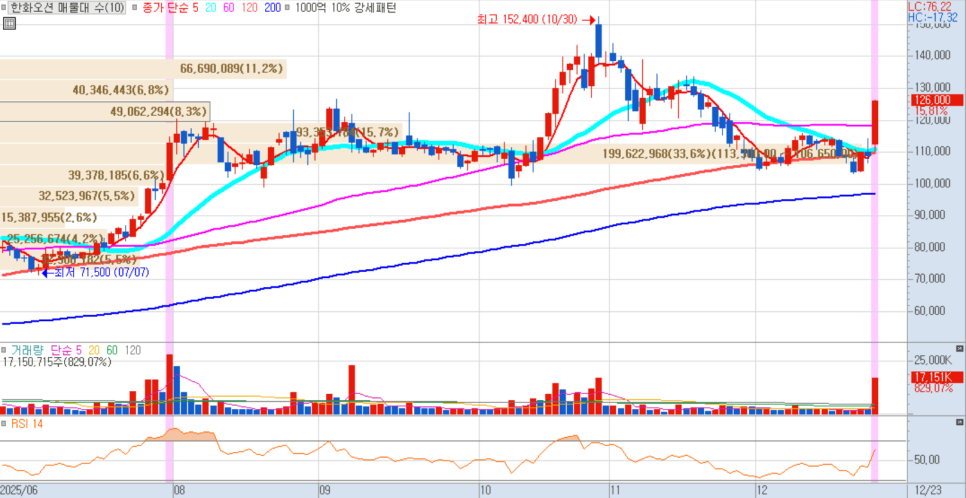
Task: Click the 40,346,443(6.8%) volume profile bar
Action: (86, 89)
